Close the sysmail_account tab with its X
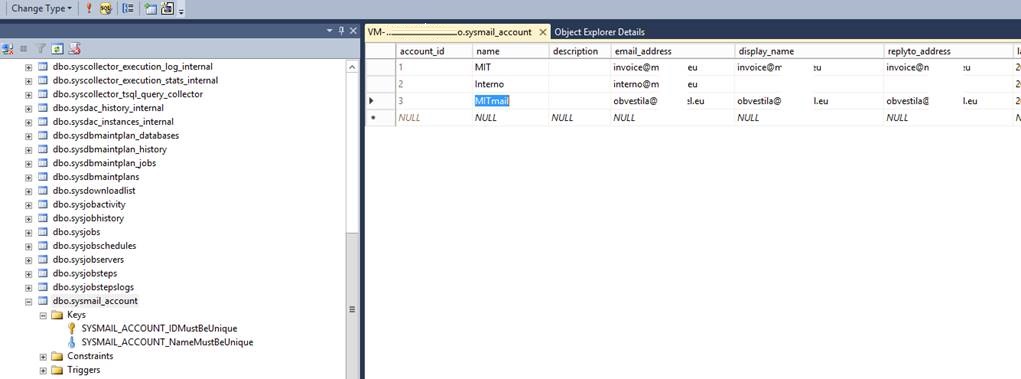Screen dimensions: 1021x379 pos(543,32)
